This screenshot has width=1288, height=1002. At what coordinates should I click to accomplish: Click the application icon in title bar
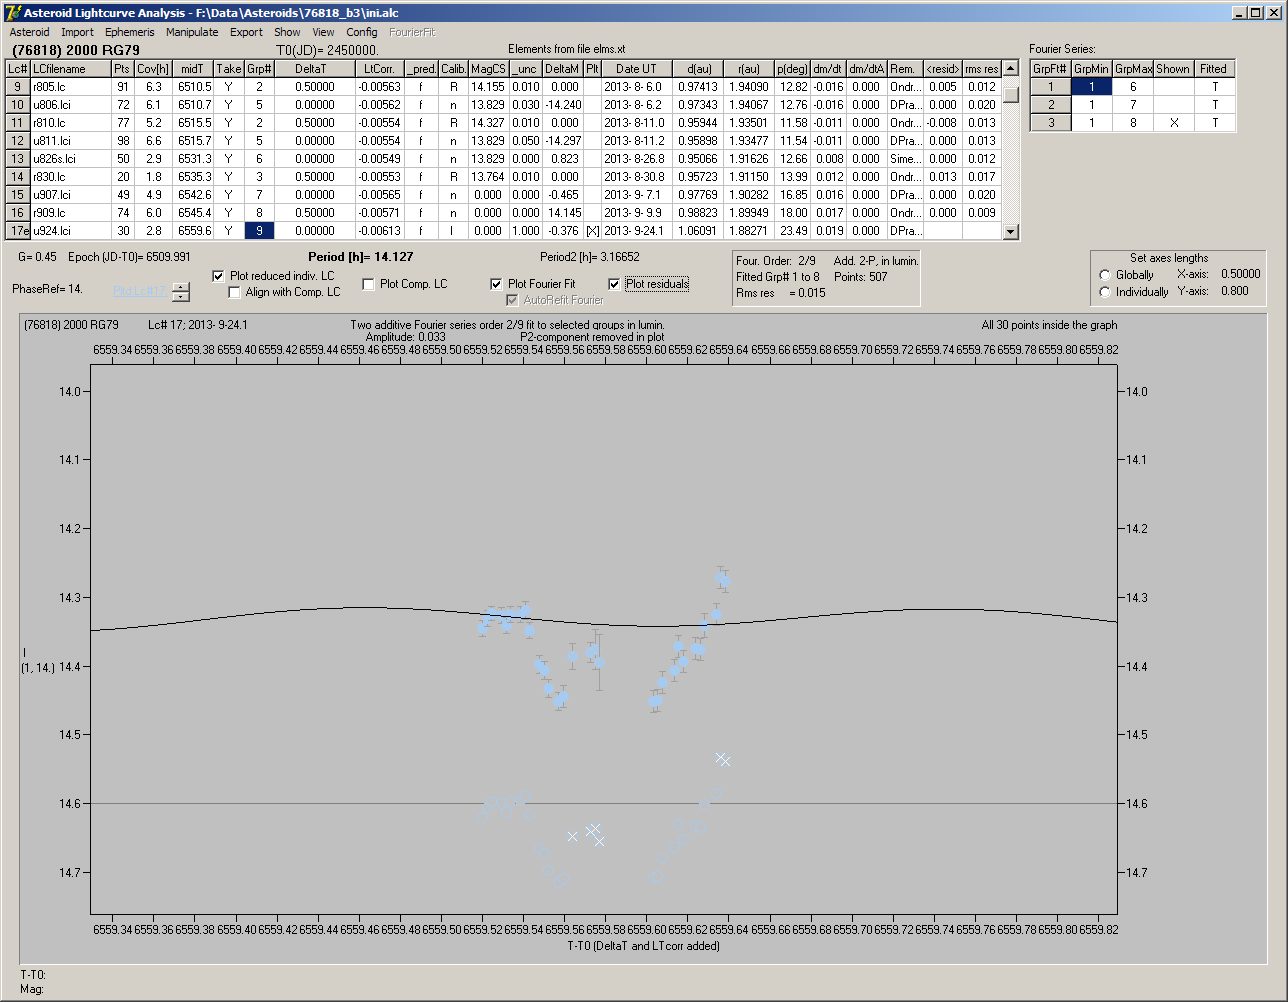pyautogui.click(x=13, y=12)
